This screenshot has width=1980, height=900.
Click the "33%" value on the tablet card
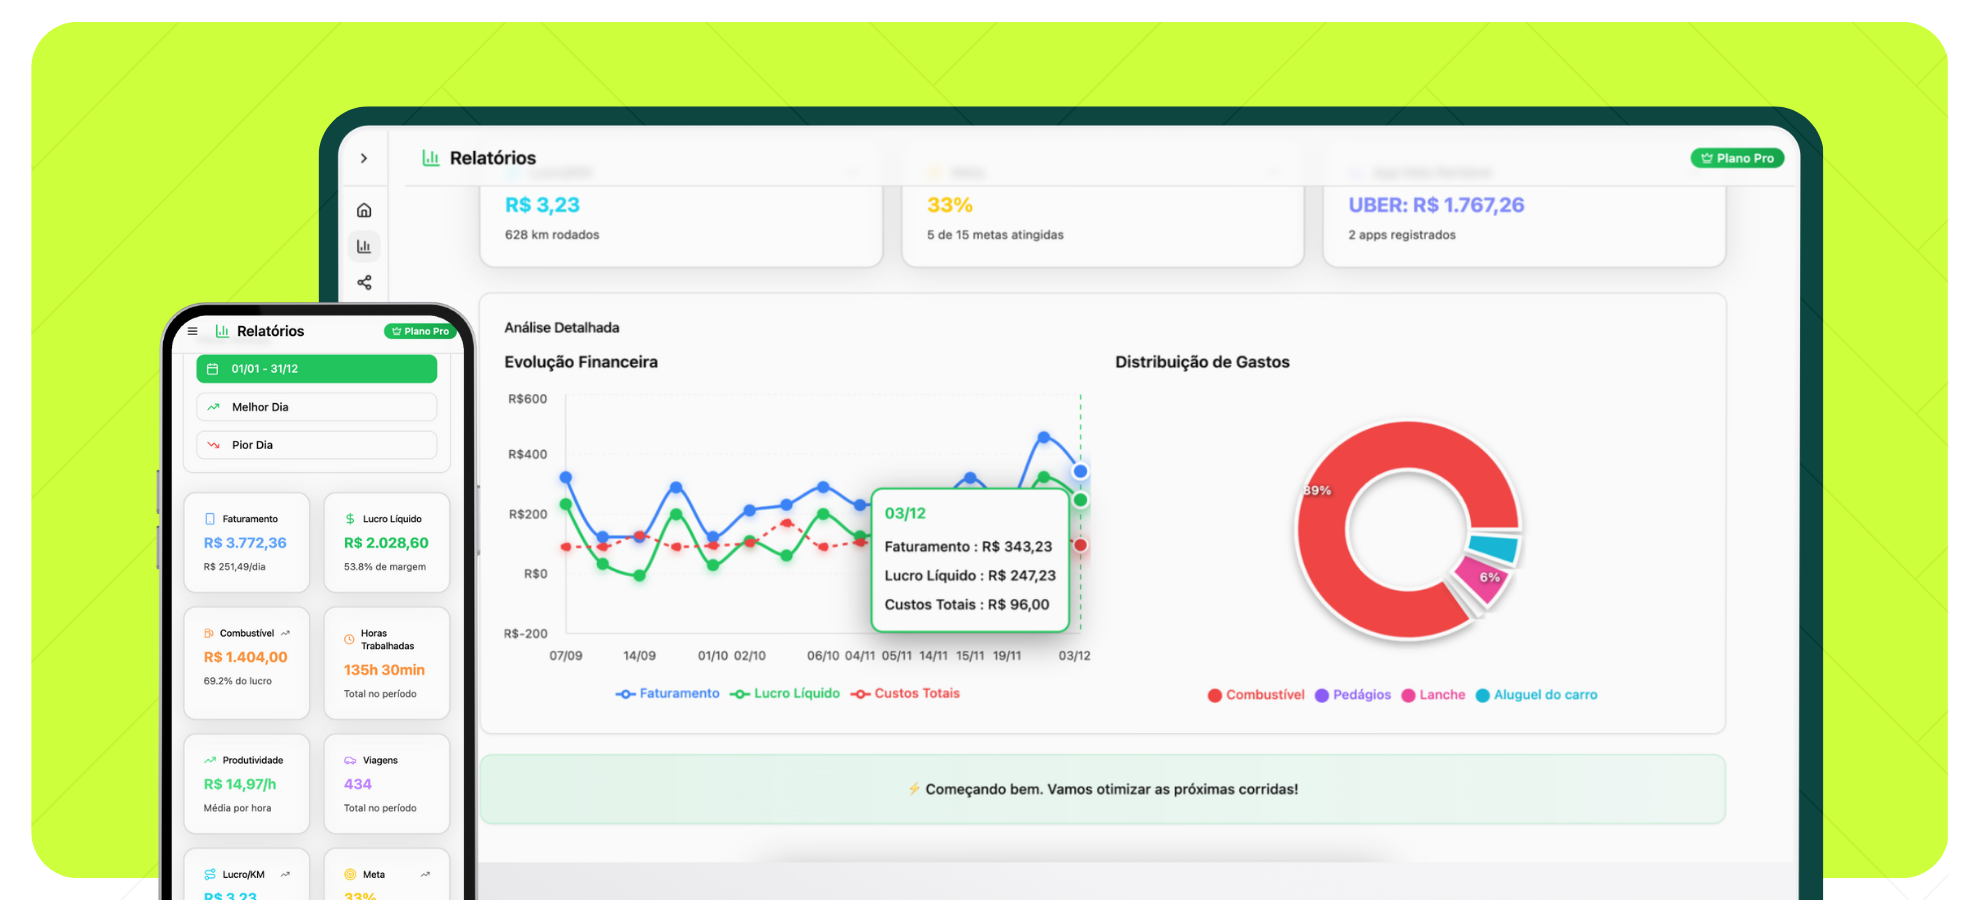pos(950,205)
